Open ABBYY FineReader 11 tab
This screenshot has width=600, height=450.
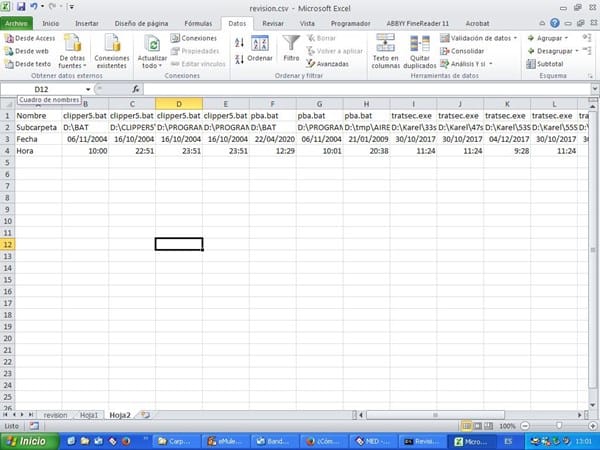coord(417,24)
